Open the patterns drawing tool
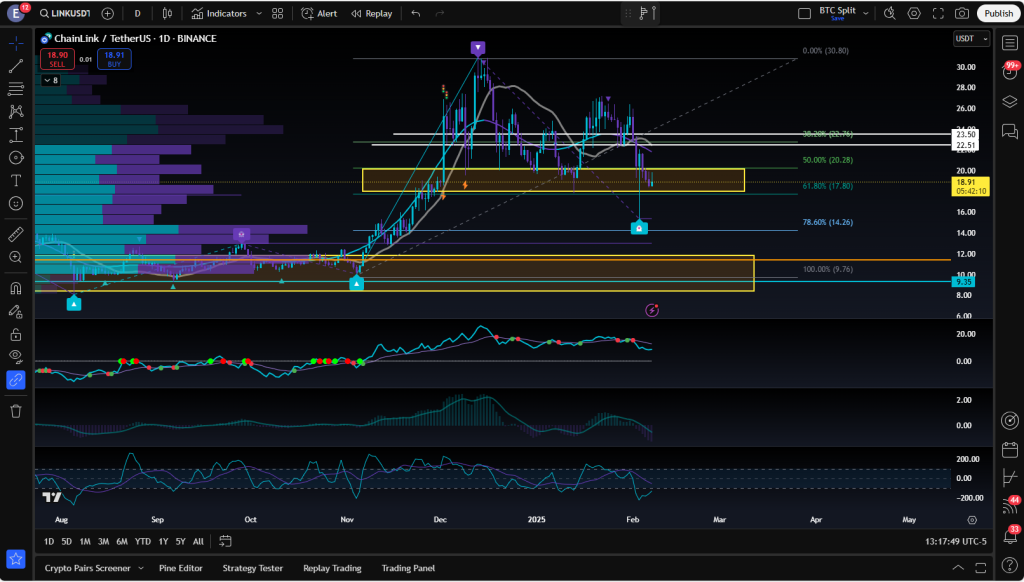Viewport: 1024px width, 582px height. pyautogui.click(x=16, y=112)
